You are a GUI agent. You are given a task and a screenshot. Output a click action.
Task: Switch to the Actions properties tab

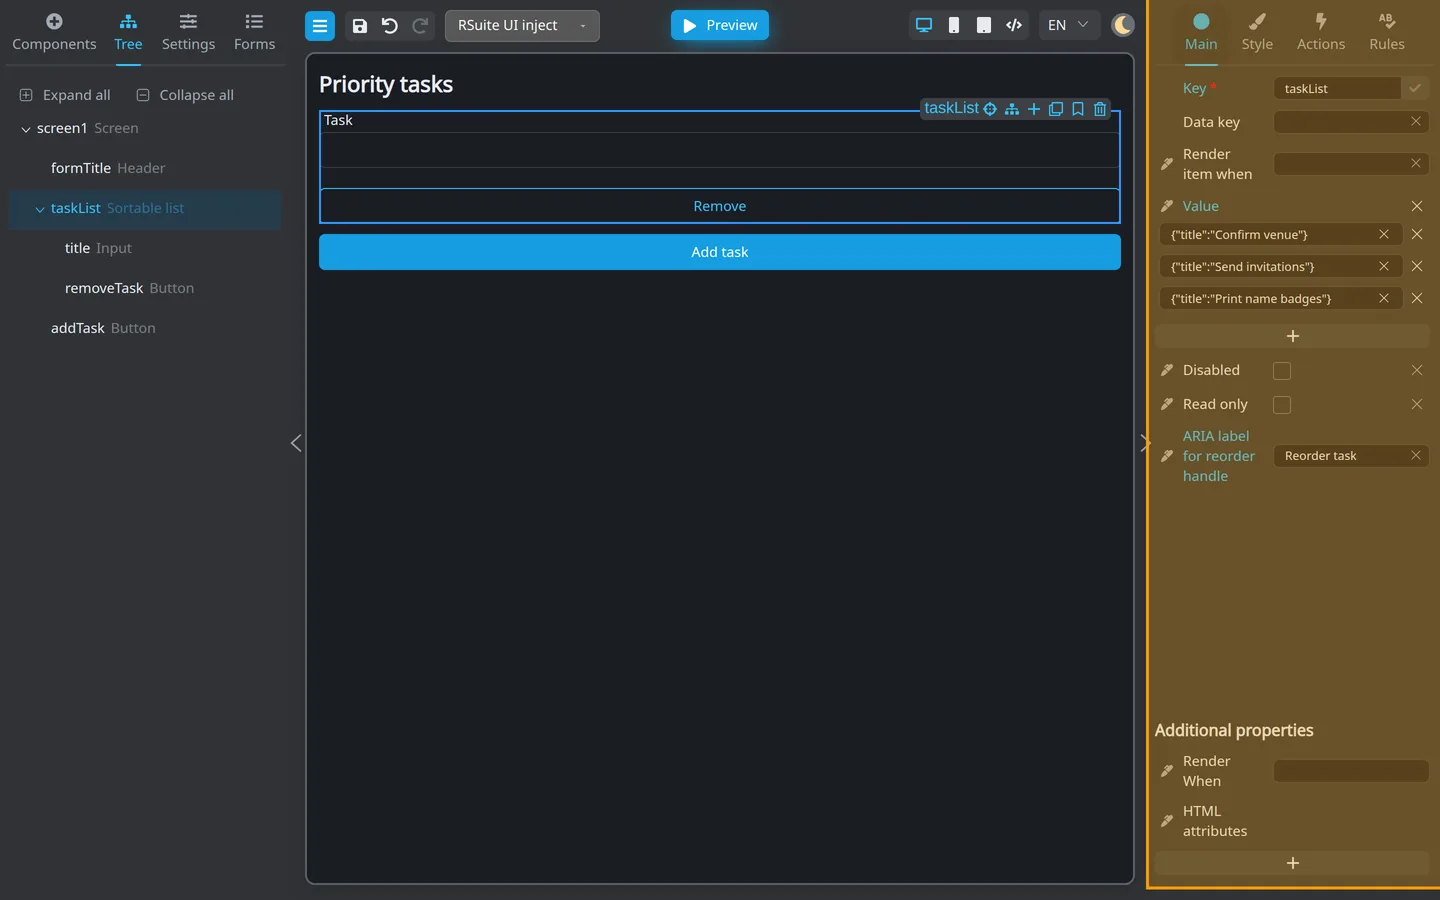click(1321, 33)
